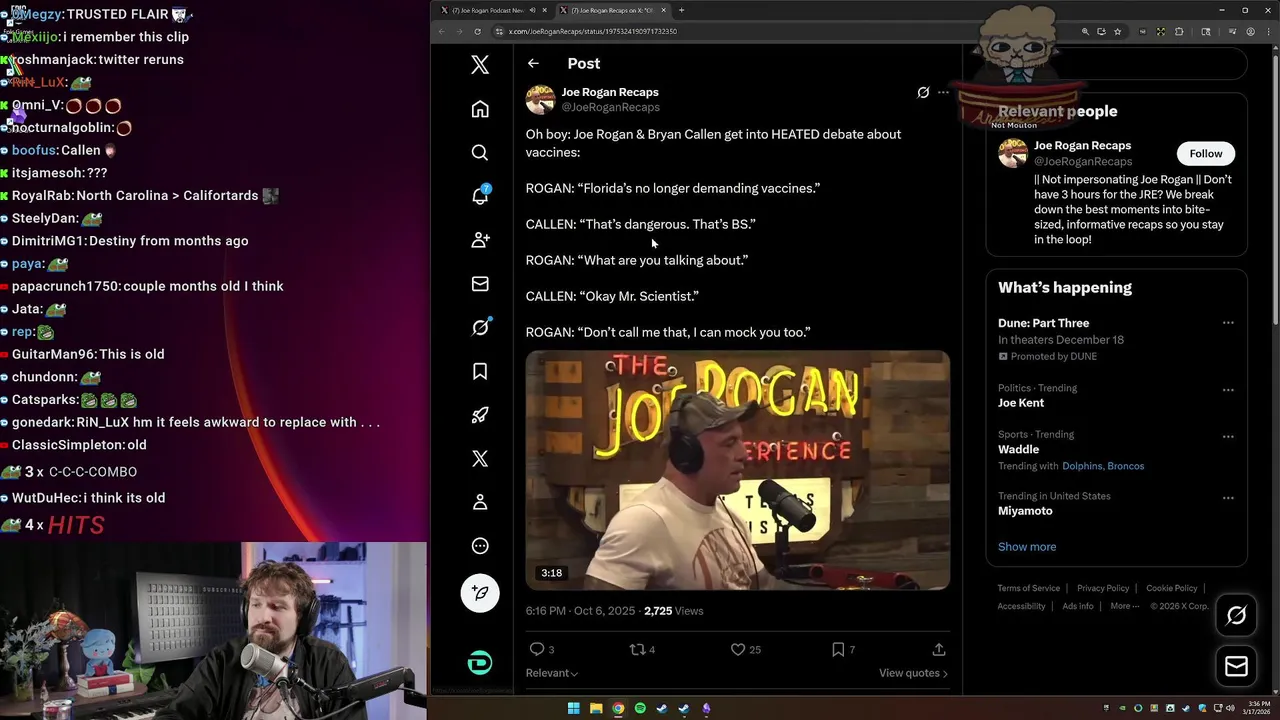Screen dimensions: 1280x720
Task: Open Terms of Service footer link
Action: point(1028,588)
